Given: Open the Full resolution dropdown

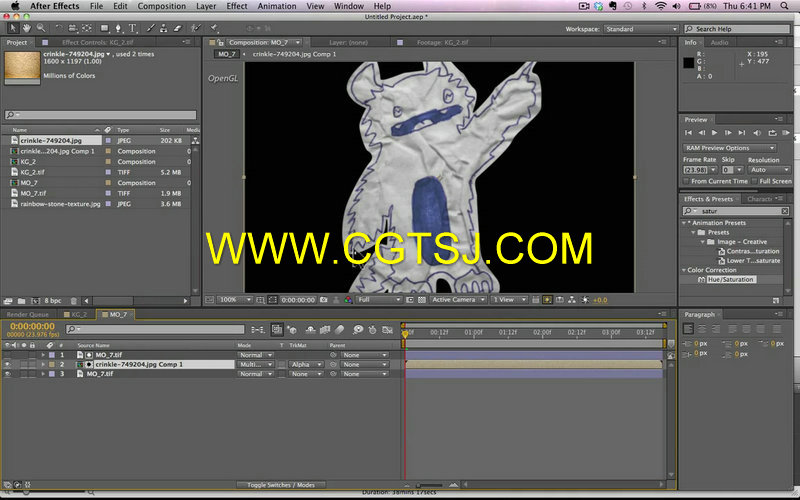Looking at the screenshot, I should click(x=379, y=300).
